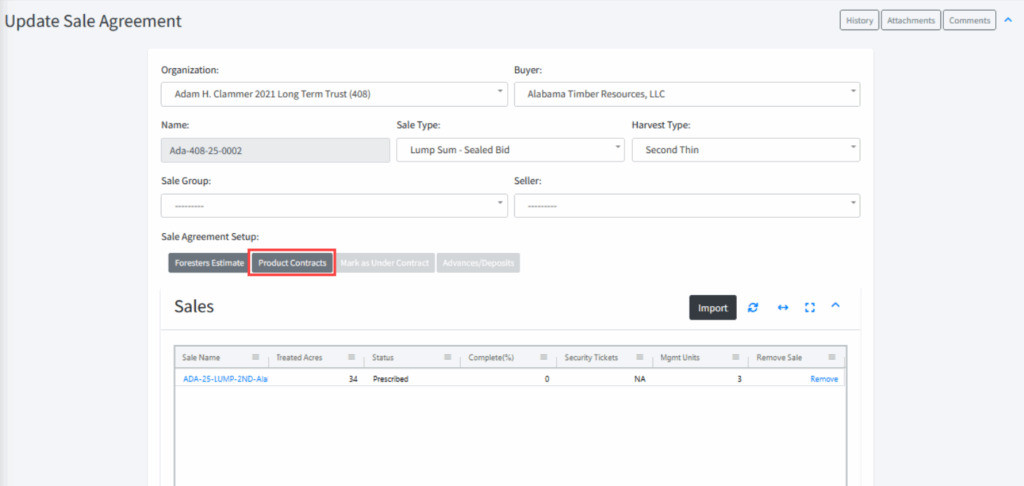This screenshot has height=486, width=1024.
Task: Open the Buyer dropdown
Action: click(686, 94)
